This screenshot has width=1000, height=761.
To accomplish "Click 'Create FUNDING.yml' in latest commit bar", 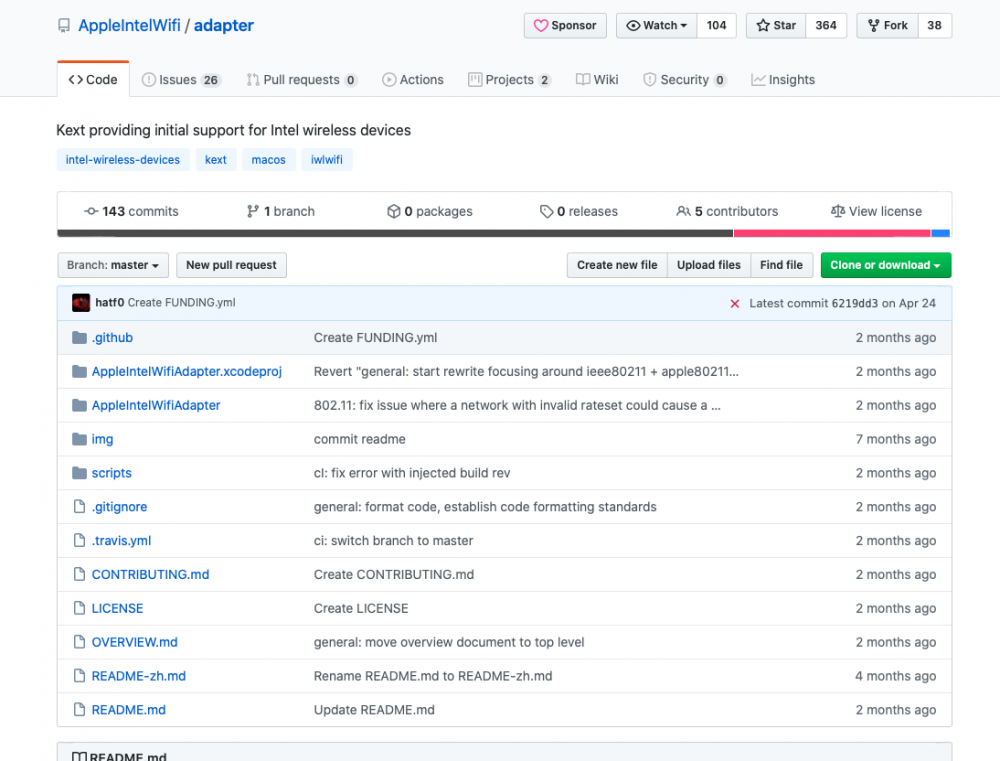I will [x=182, y=302].
